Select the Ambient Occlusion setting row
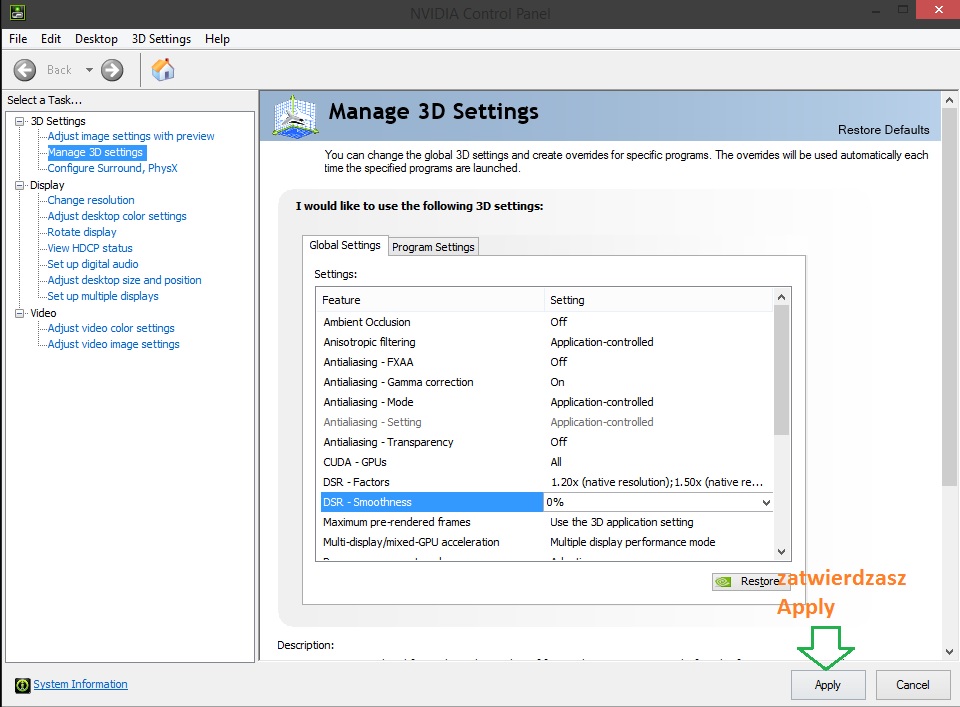Image resolution: width=960 pixels, height=707 pixels. 367,322
